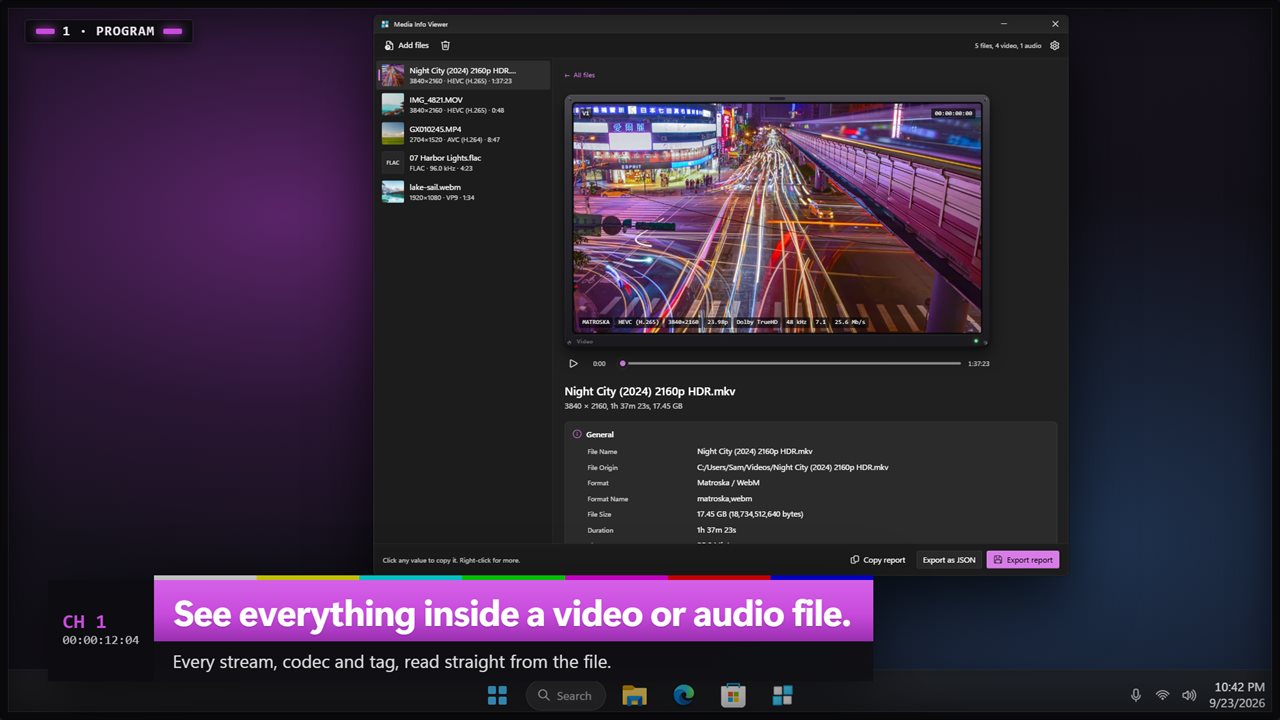Viewport: 1280px width, 720px height.
Task: Click the 1:37:23 total duration label
Action: (x=979, y=364)
